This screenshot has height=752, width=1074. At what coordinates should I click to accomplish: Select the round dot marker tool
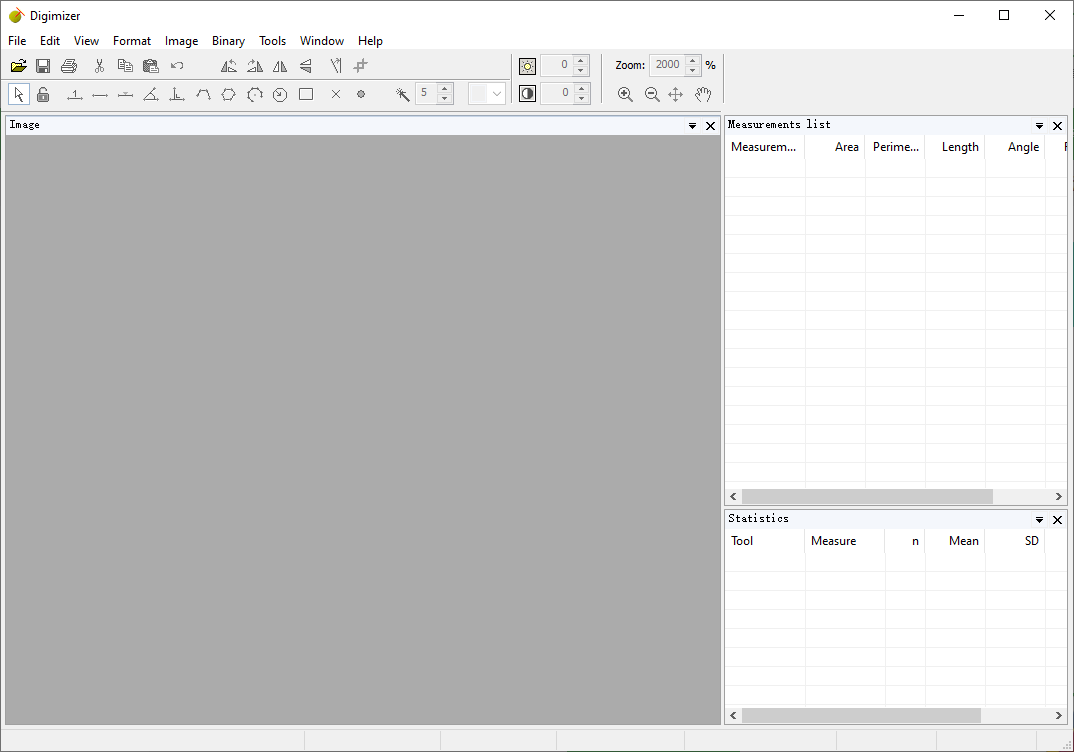(x=361, y=95)
